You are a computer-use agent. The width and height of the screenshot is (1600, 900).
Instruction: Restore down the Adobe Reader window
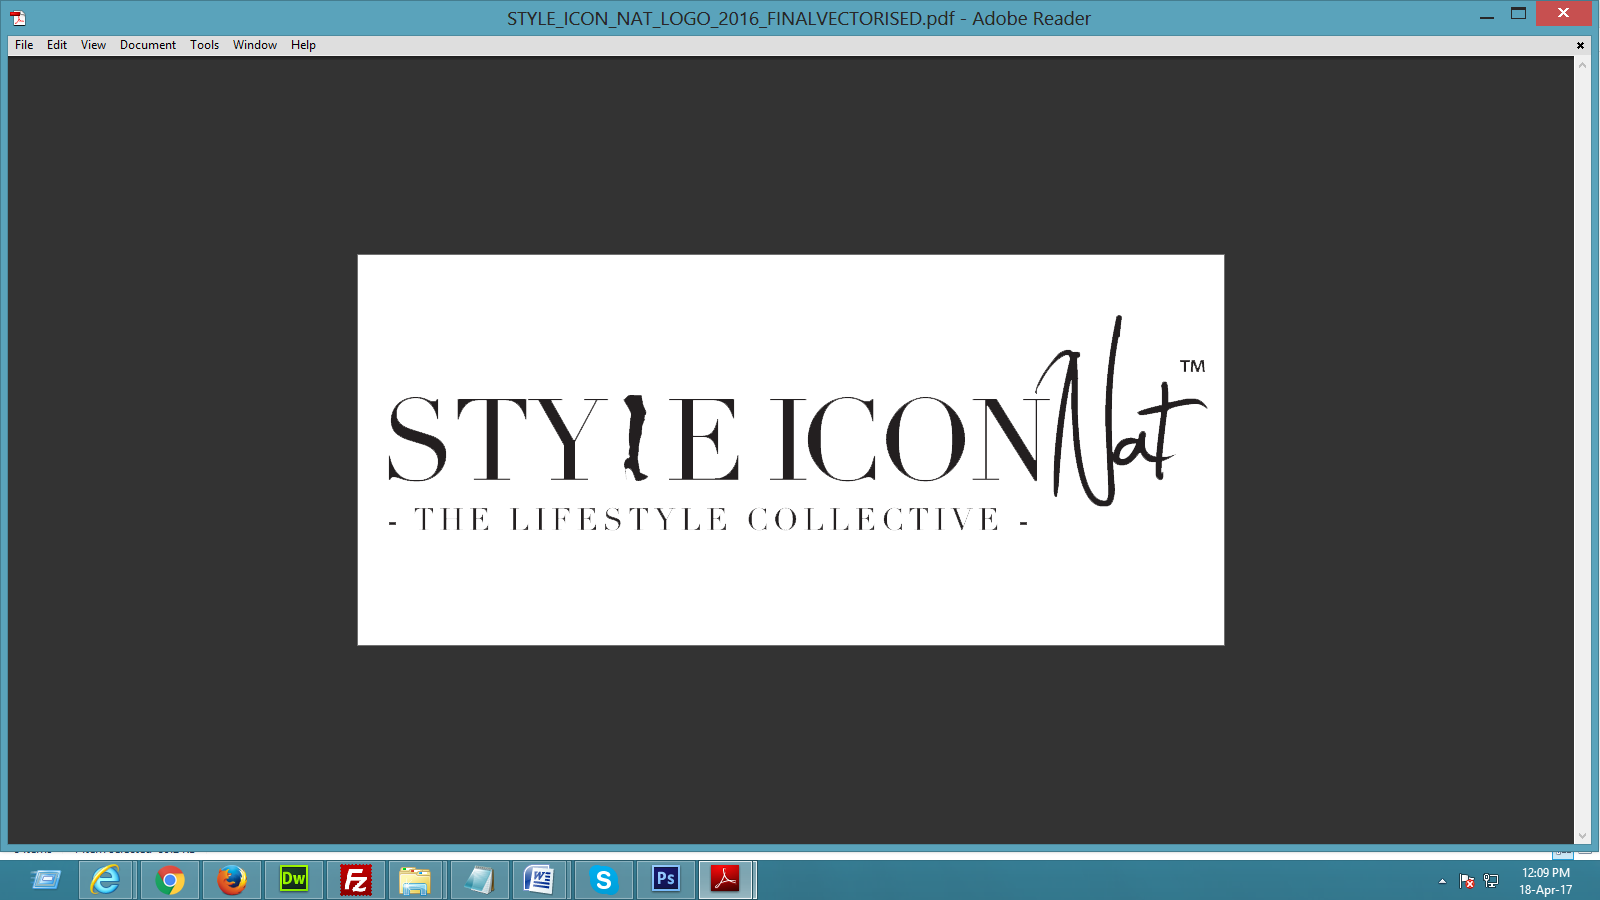[1518, 14]
